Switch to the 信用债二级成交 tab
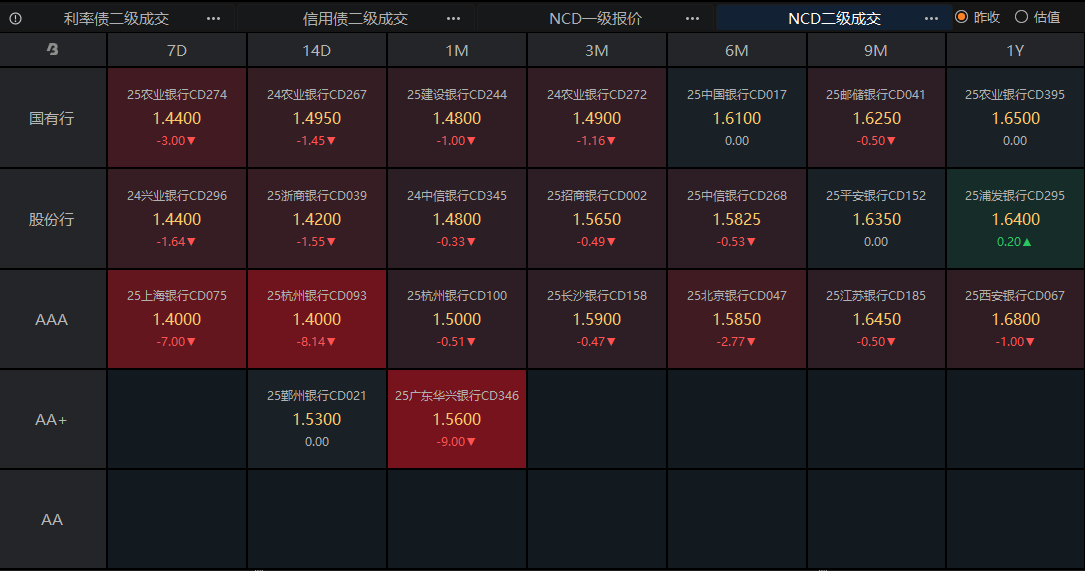The image size is (1085, 571). [356, 19]
